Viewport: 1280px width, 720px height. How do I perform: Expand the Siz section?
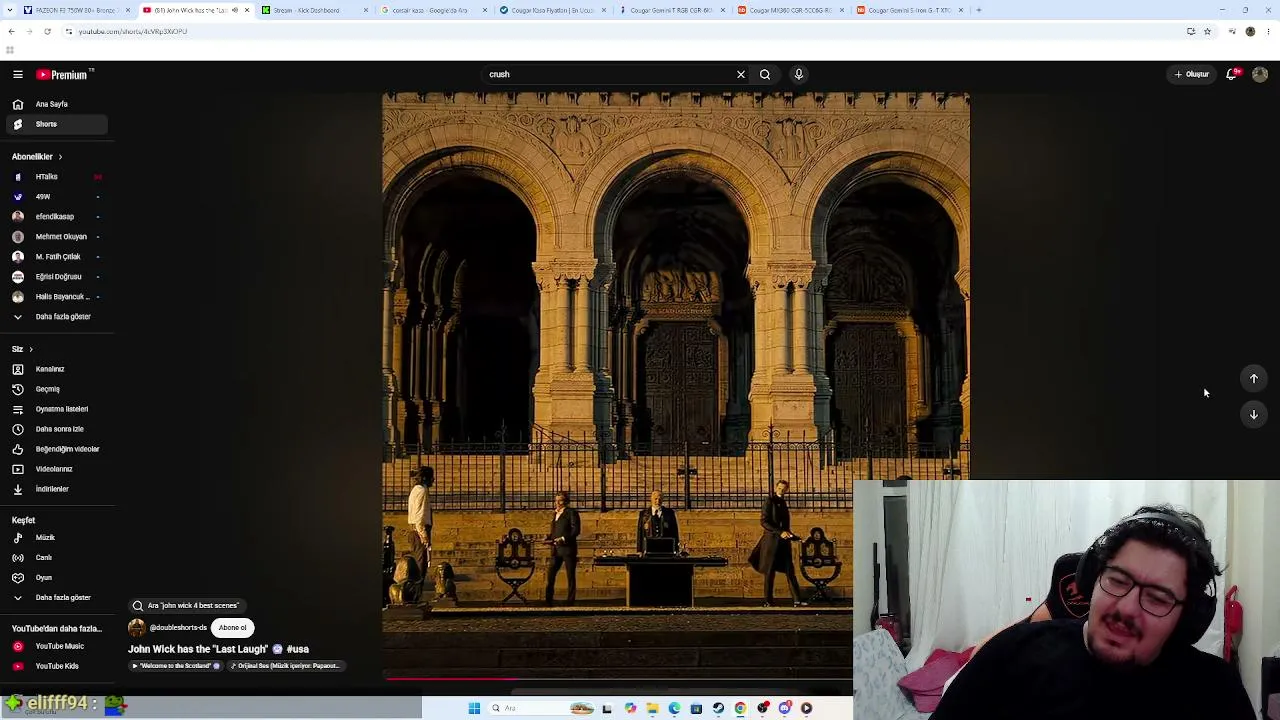22,349
